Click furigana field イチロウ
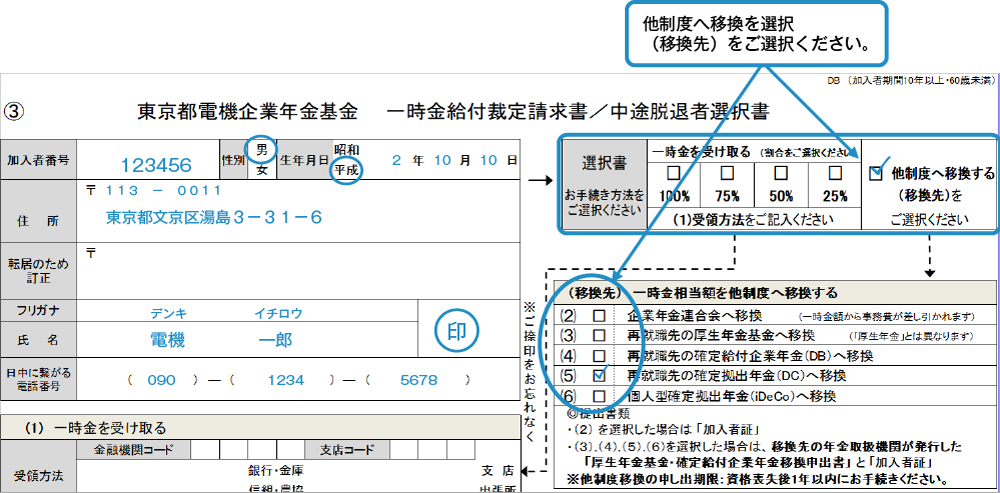 click(278, 313)
